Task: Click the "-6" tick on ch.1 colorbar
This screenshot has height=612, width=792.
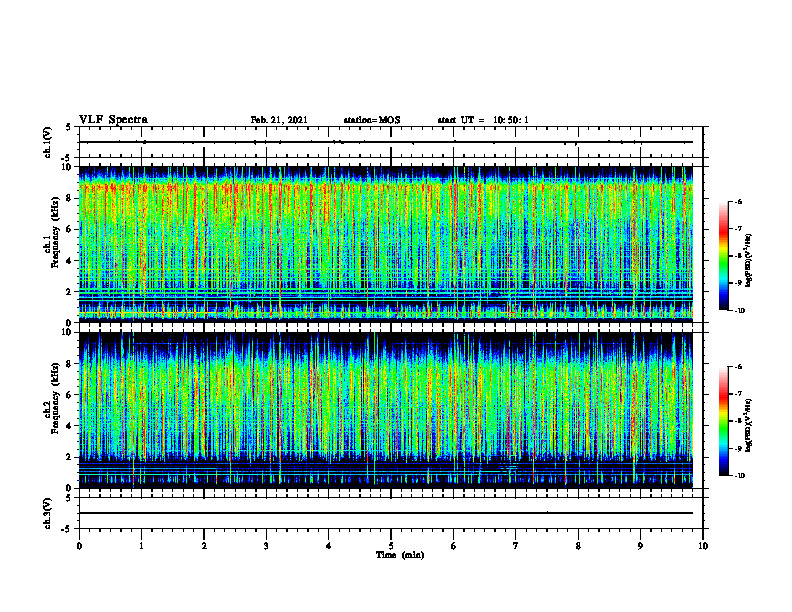Action: [x=738, y=202]
